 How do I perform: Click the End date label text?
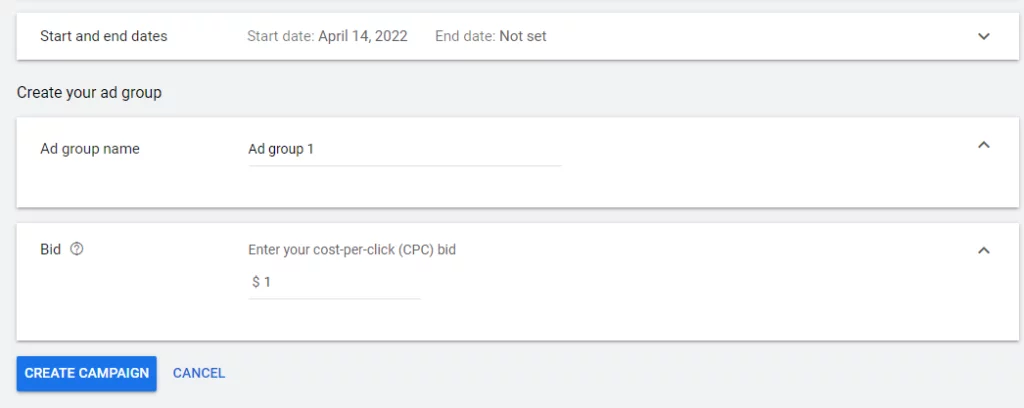point(466,37)
